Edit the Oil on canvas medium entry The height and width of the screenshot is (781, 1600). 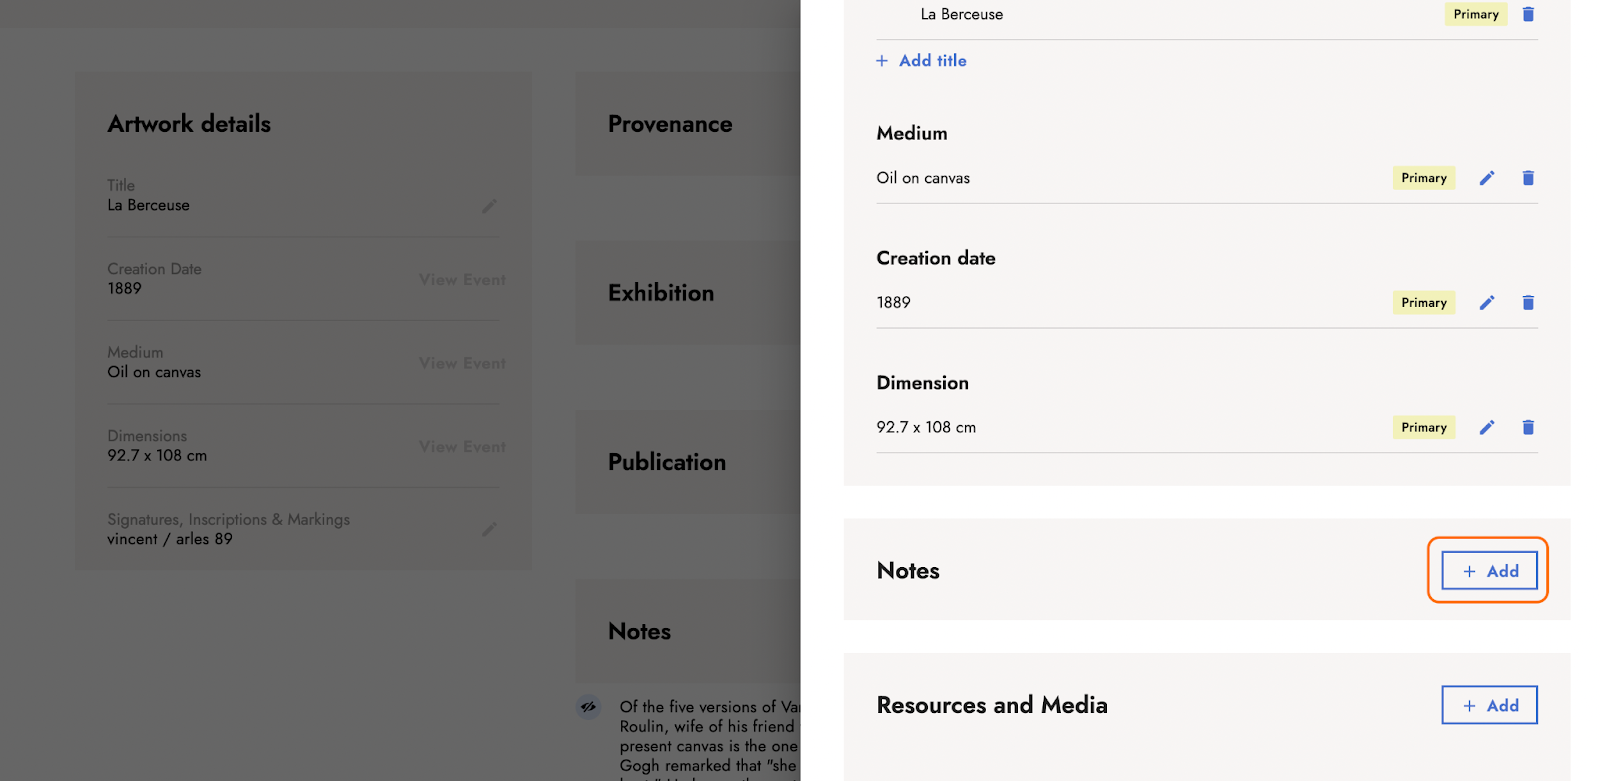(x=1487, y=178)
